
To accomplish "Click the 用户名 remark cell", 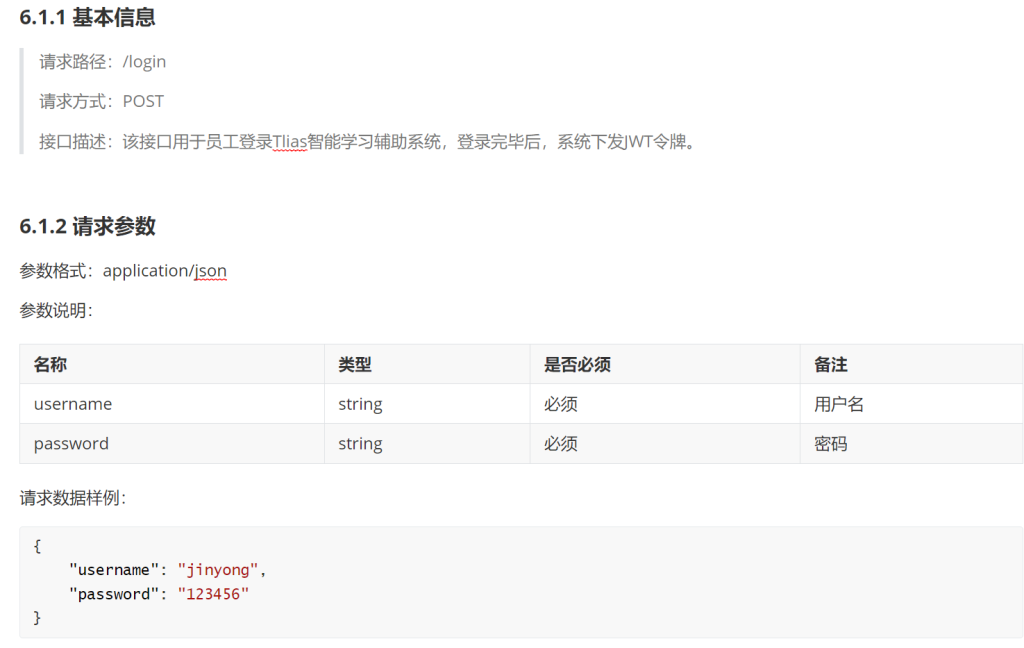I will coord(839,405).
